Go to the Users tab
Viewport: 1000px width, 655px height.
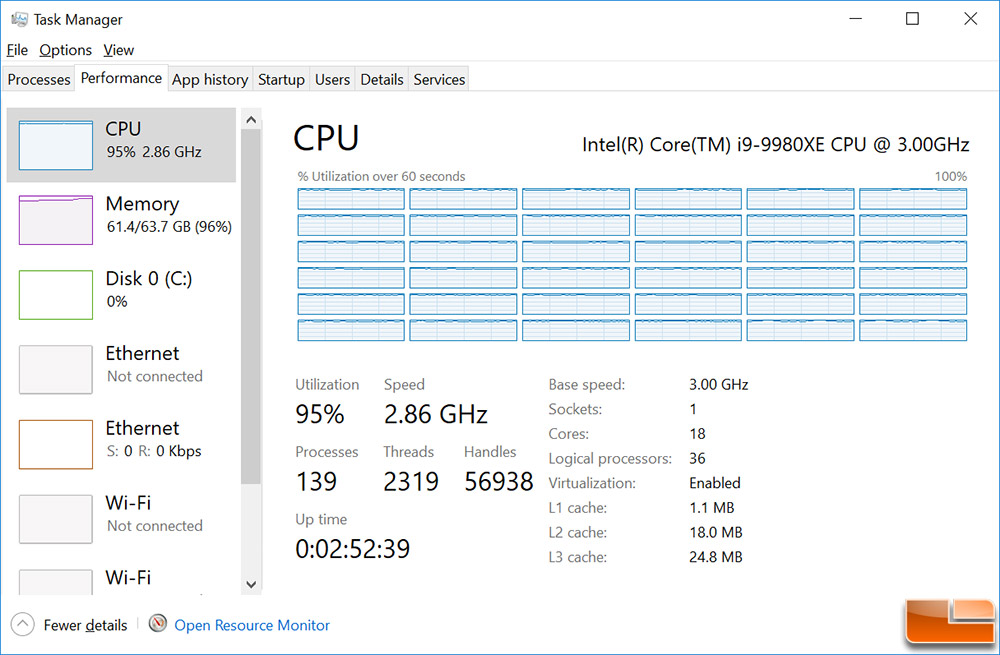tap(332, 80)
